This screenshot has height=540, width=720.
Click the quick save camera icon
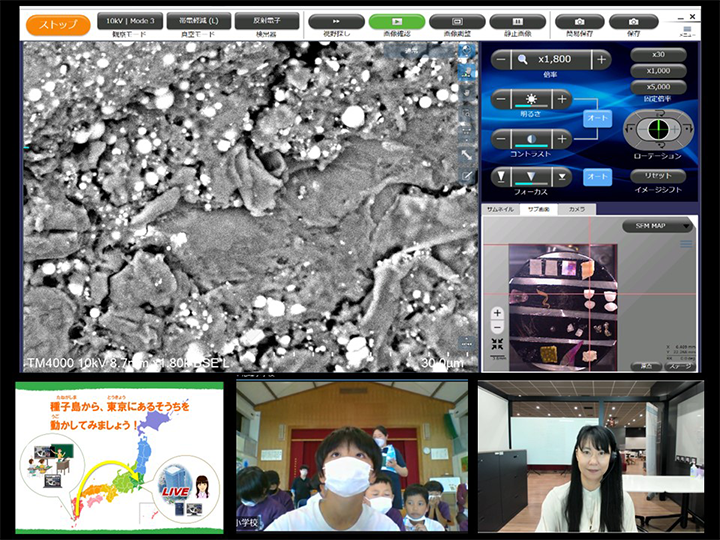pos(579,21)
